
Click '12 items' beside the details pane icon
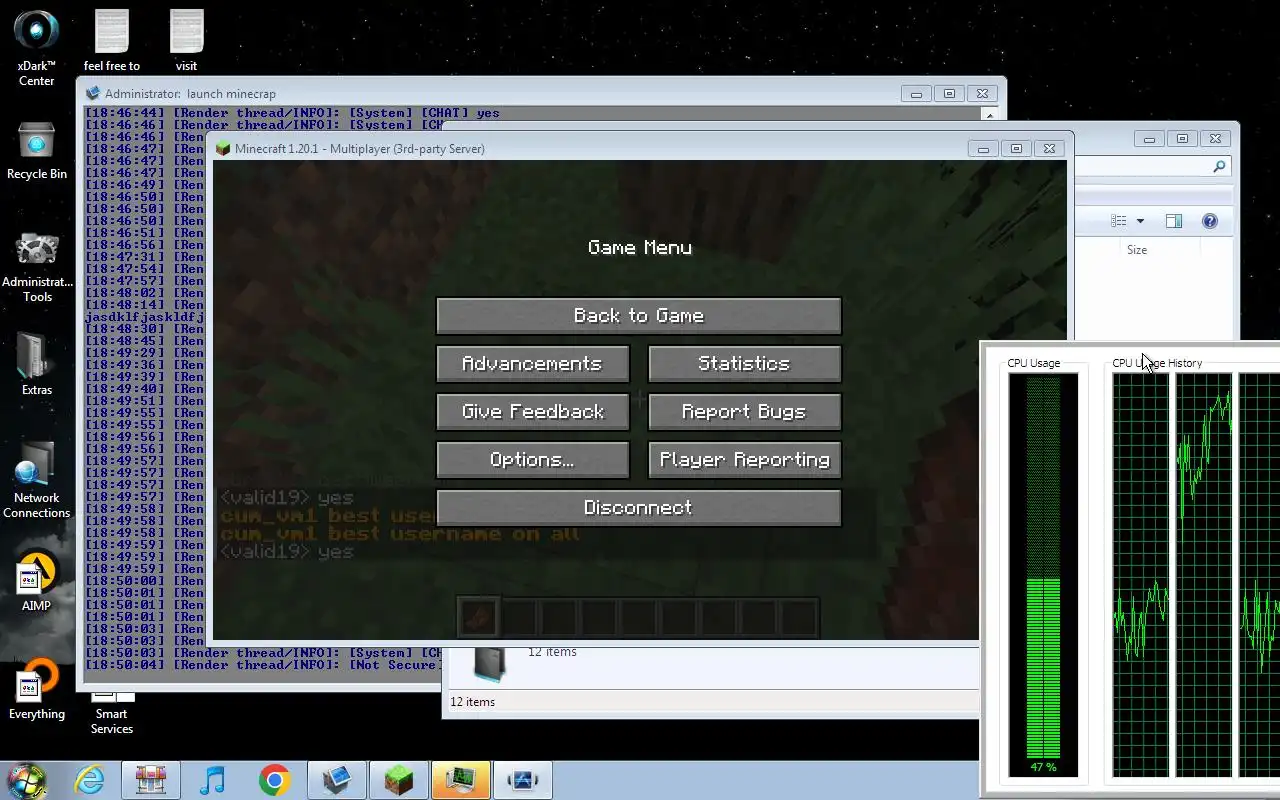click(552, 652)
